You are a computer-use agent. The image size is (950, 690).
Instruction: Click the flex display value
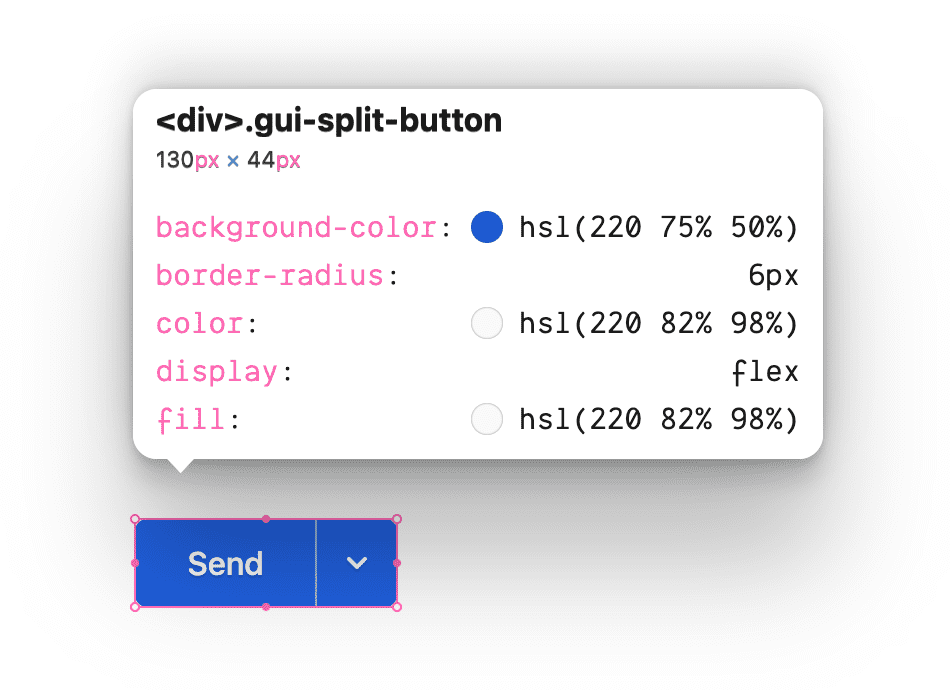[765, 371]
